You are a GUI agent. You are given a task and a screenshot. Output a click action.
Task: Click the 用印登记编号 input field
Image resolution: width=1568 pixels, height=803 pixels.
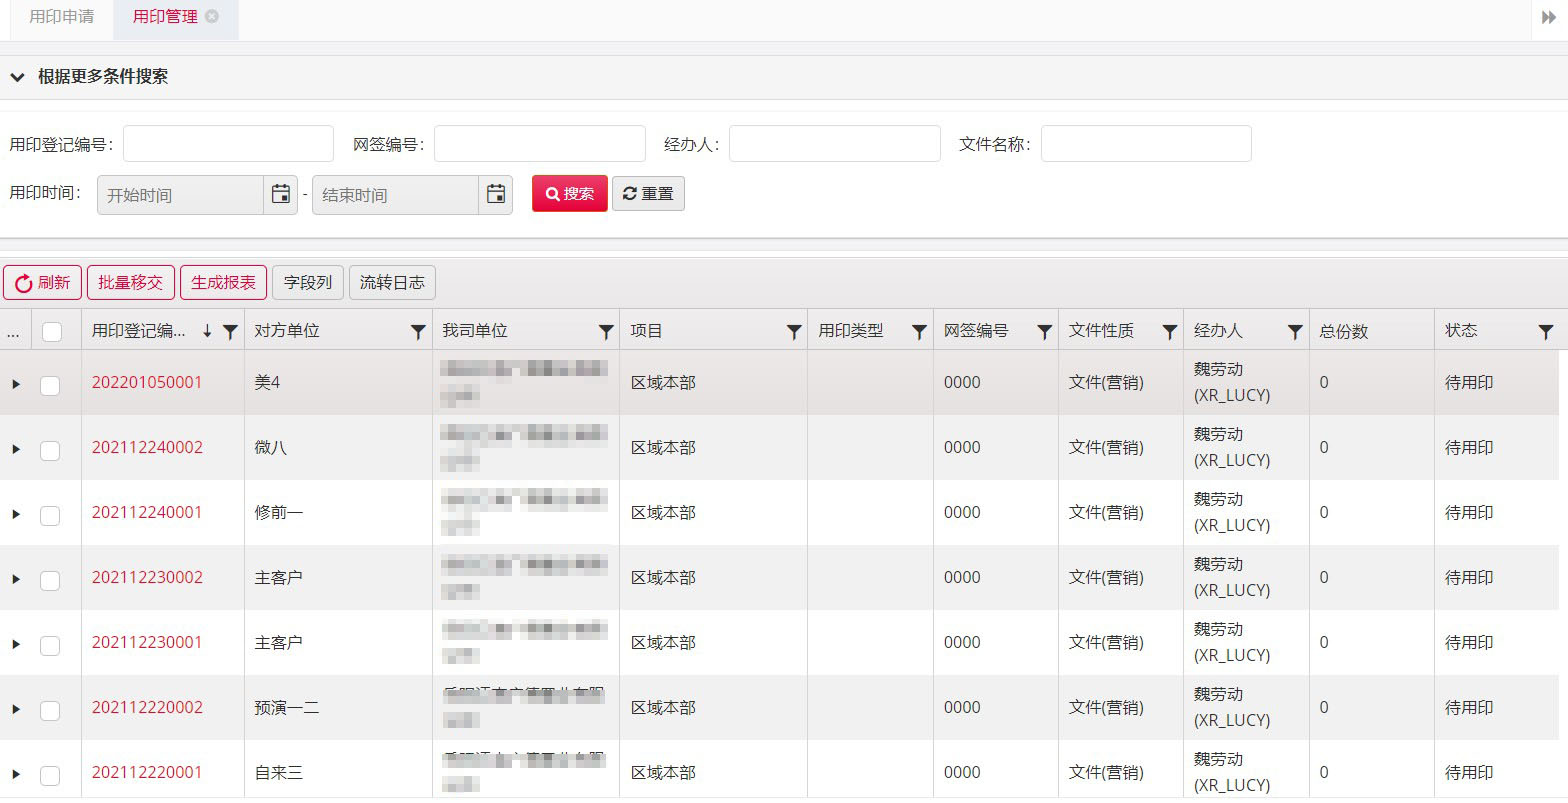[228, 144]
